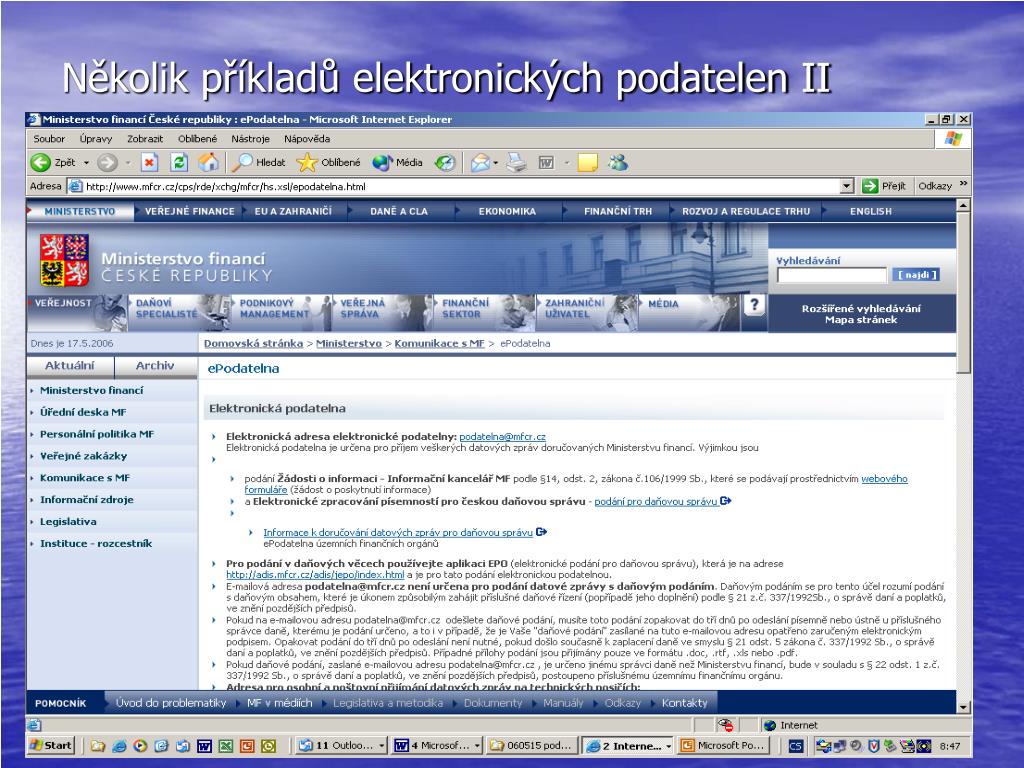Open Outlook group in the taskbar
The height and width of the screenshot is (768, 1024).
pos(342,746)
